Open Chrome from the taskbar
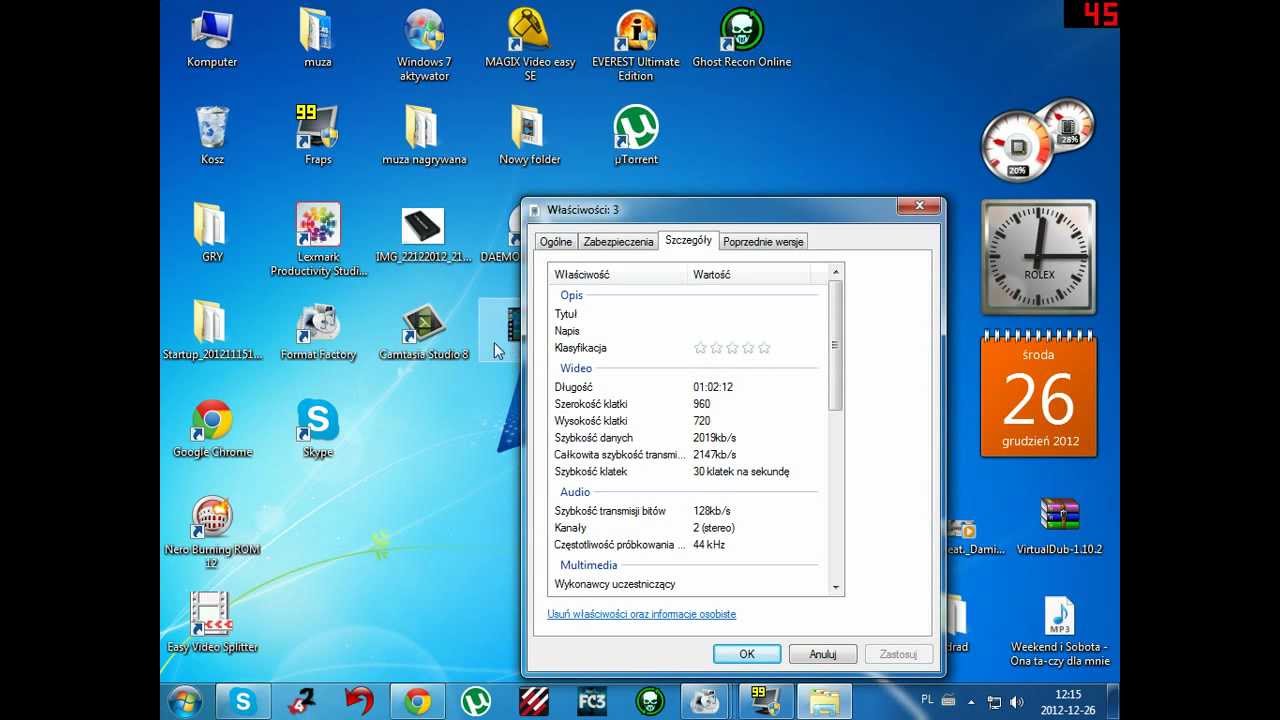The height and width of the screenshot is (720, 1280). 418,701
